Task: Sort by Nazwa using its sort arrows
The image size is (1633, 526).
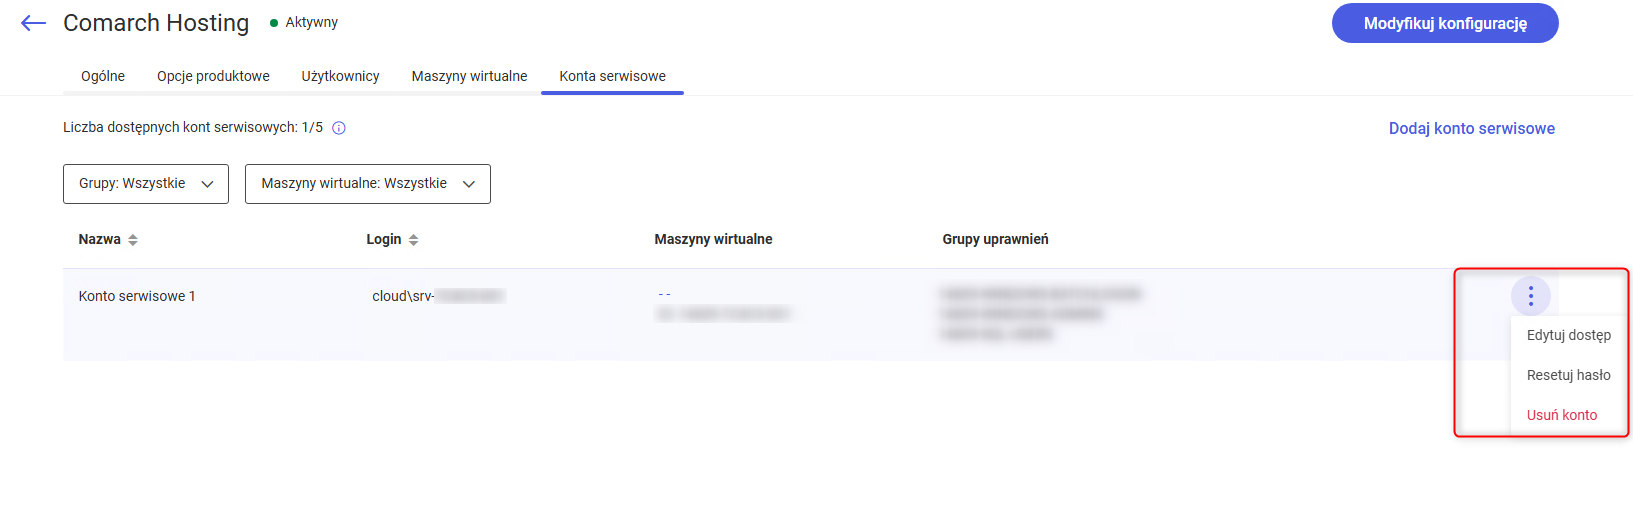Action: [x=133, y=240]
